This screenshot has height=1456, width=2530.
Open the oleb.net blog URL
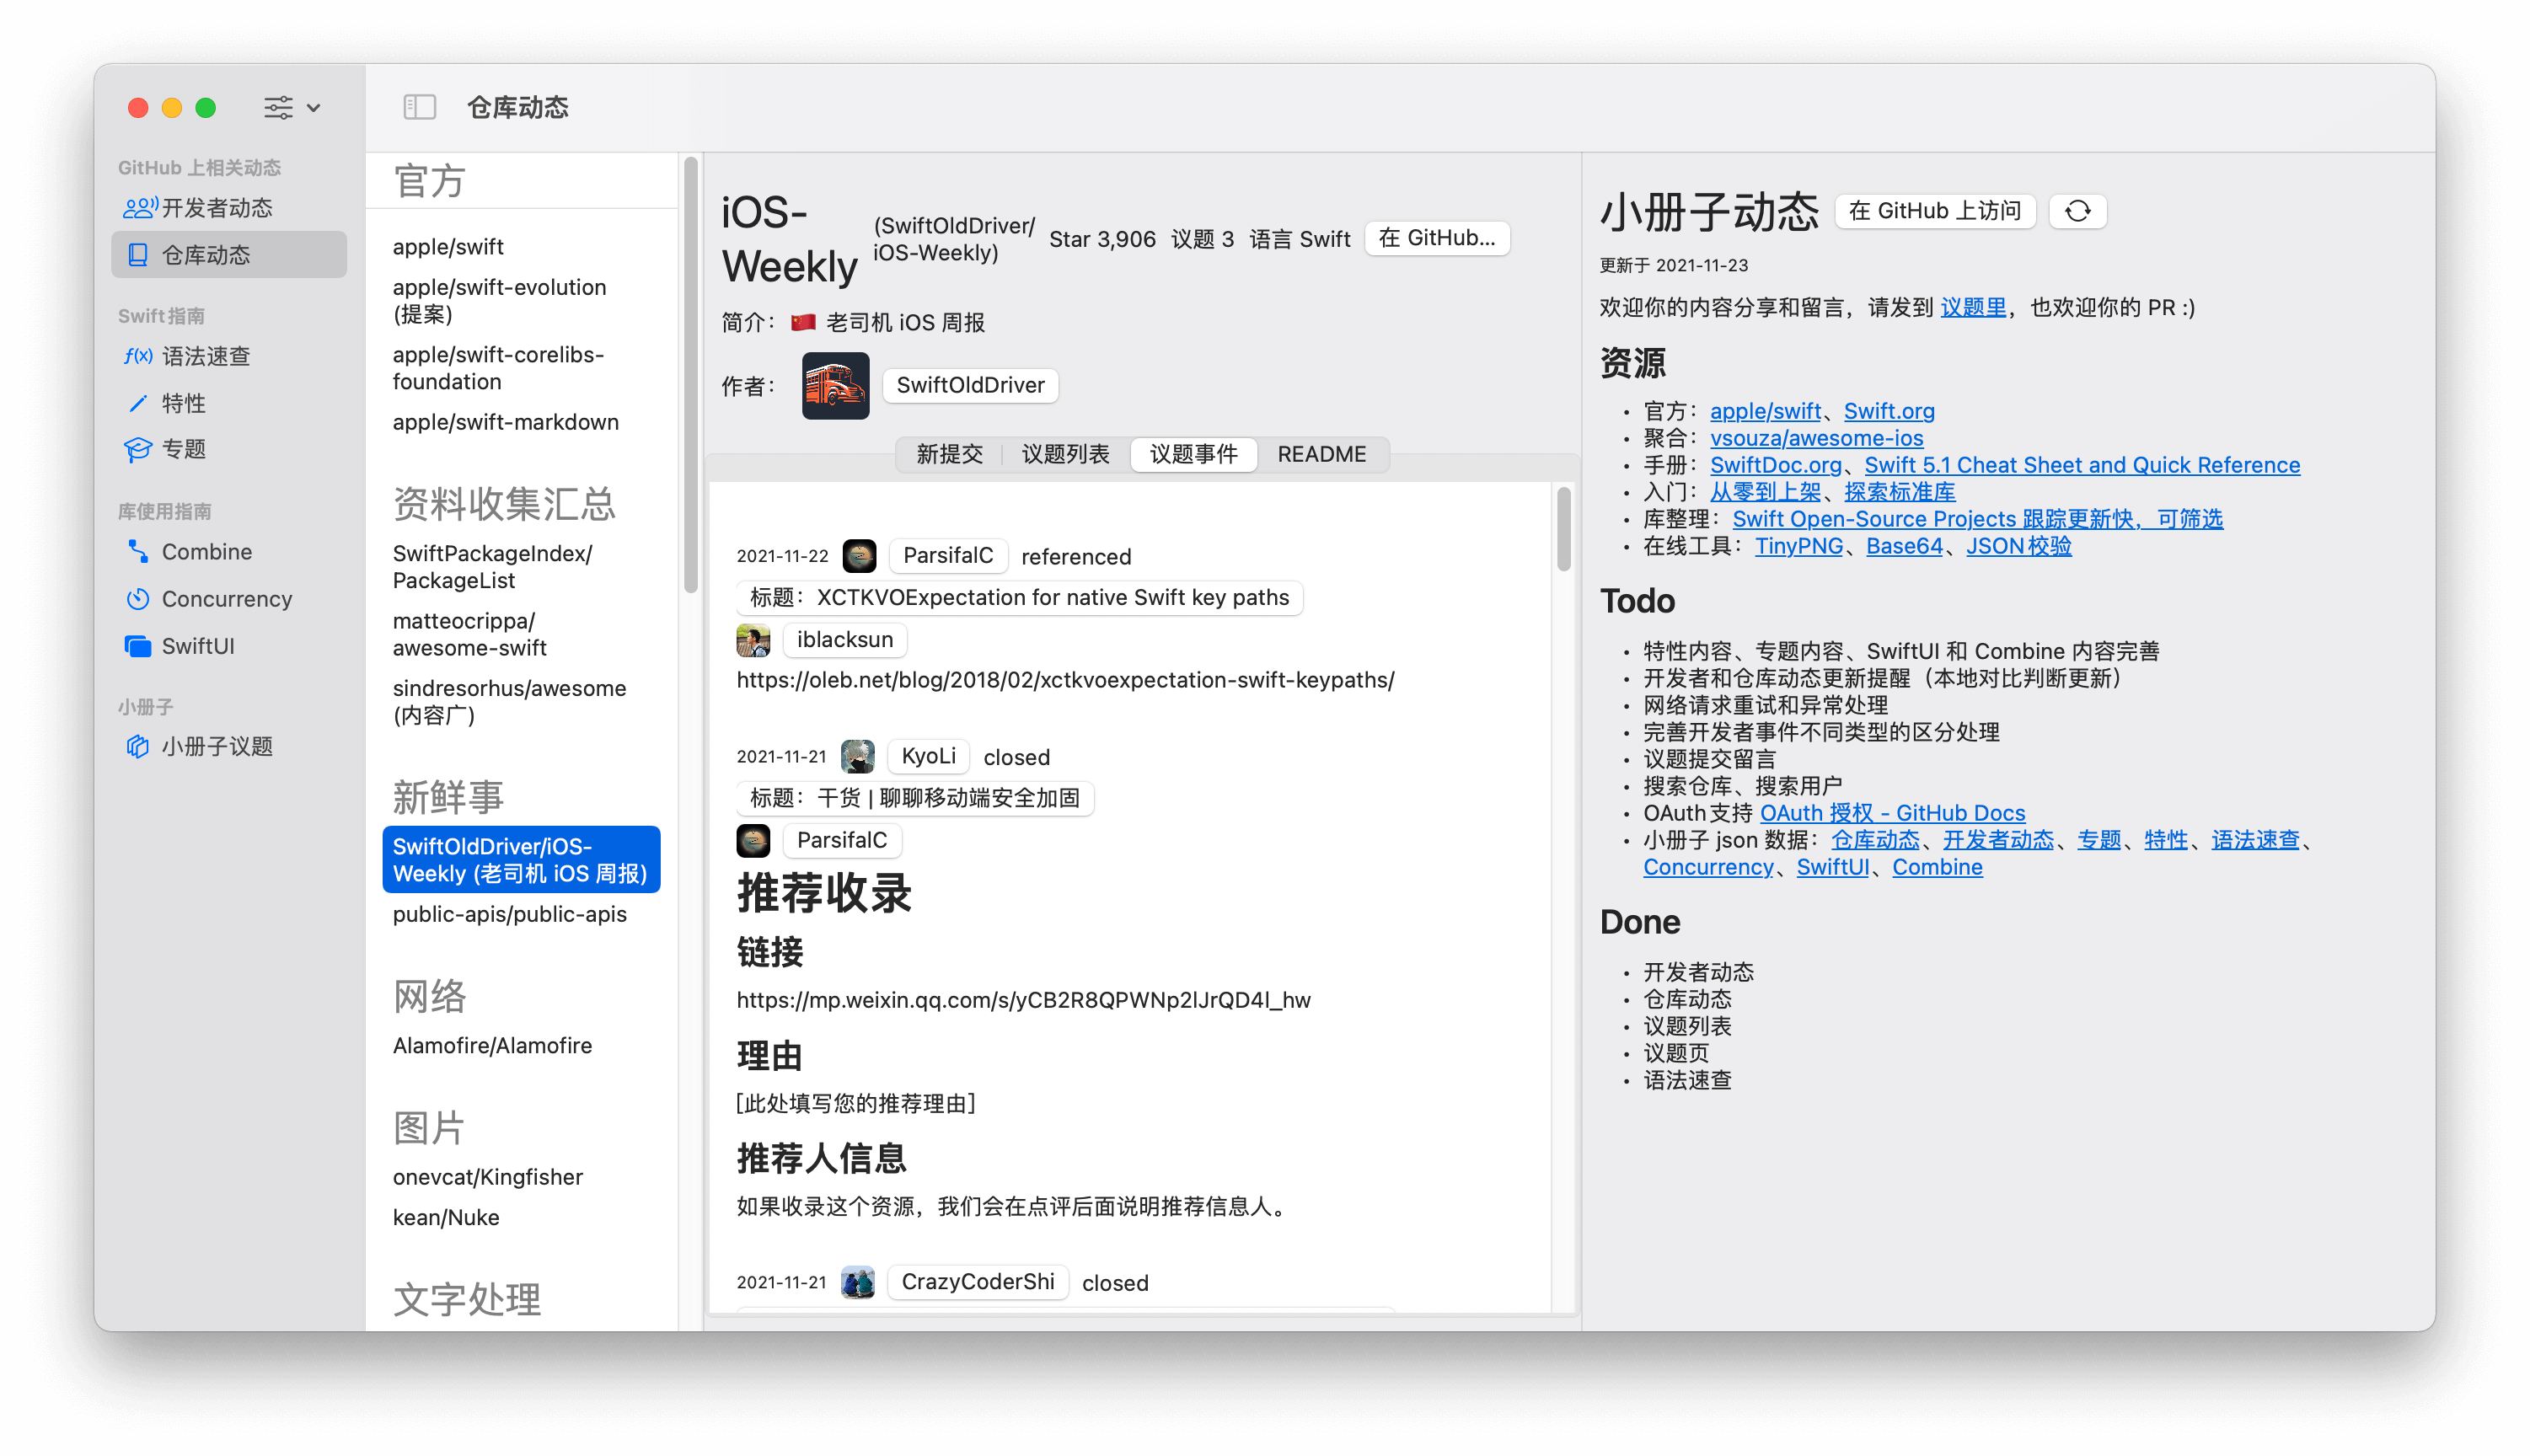1065,680
